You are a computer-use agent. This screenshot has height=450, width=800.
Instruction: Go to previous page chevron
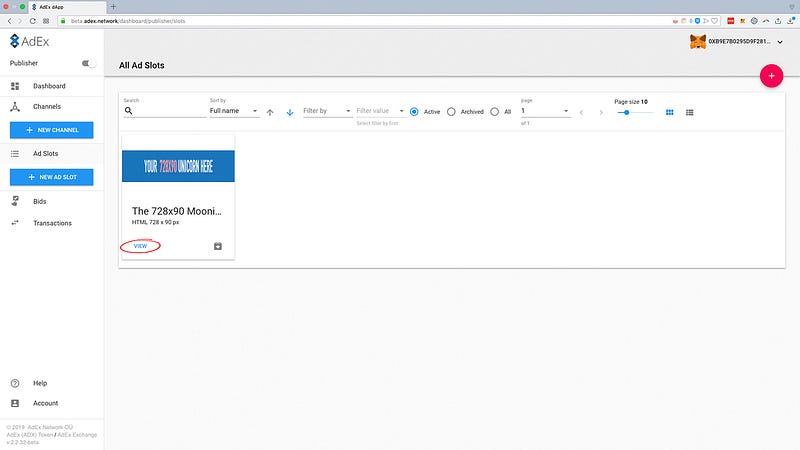point(581,112)
